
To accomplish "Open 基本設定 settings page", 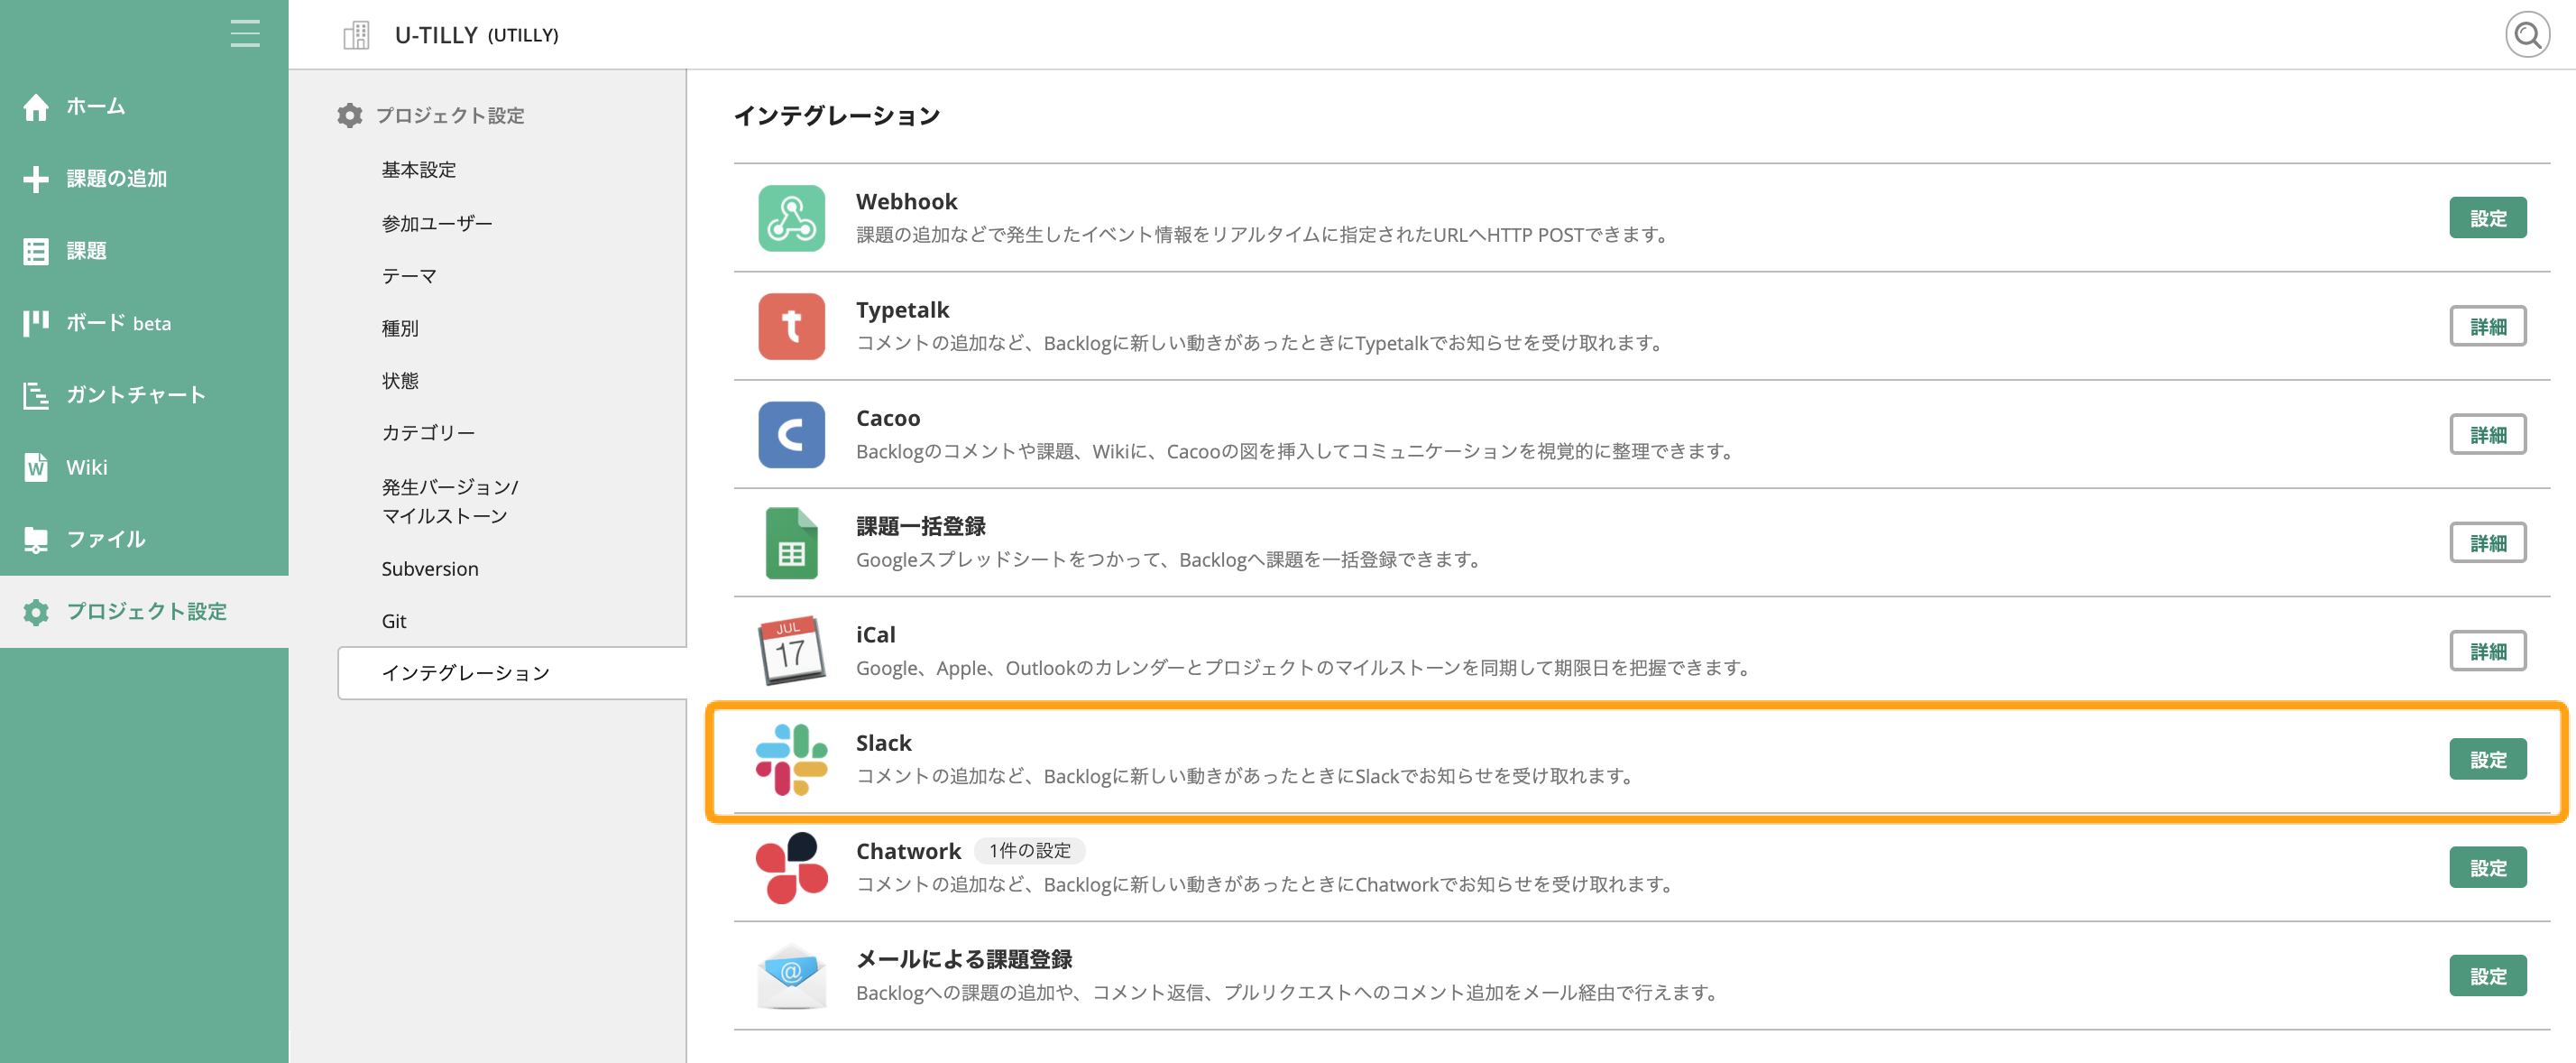I will pos(419,170).
